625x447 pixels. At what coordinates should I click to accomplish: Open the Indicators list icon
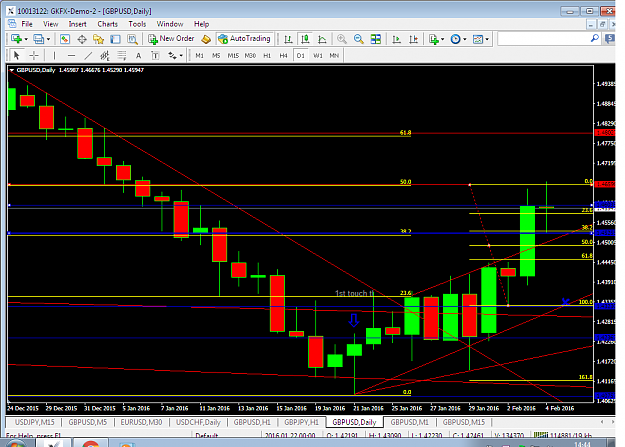pos(434,39)
